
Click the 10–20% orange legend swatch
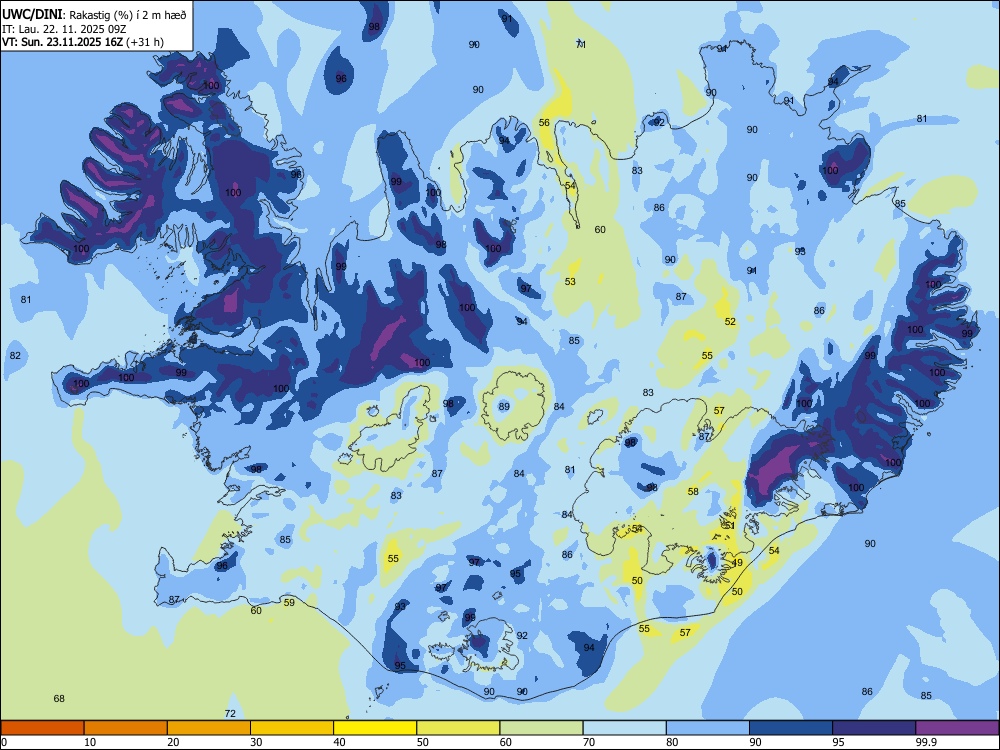click(126, 728)
